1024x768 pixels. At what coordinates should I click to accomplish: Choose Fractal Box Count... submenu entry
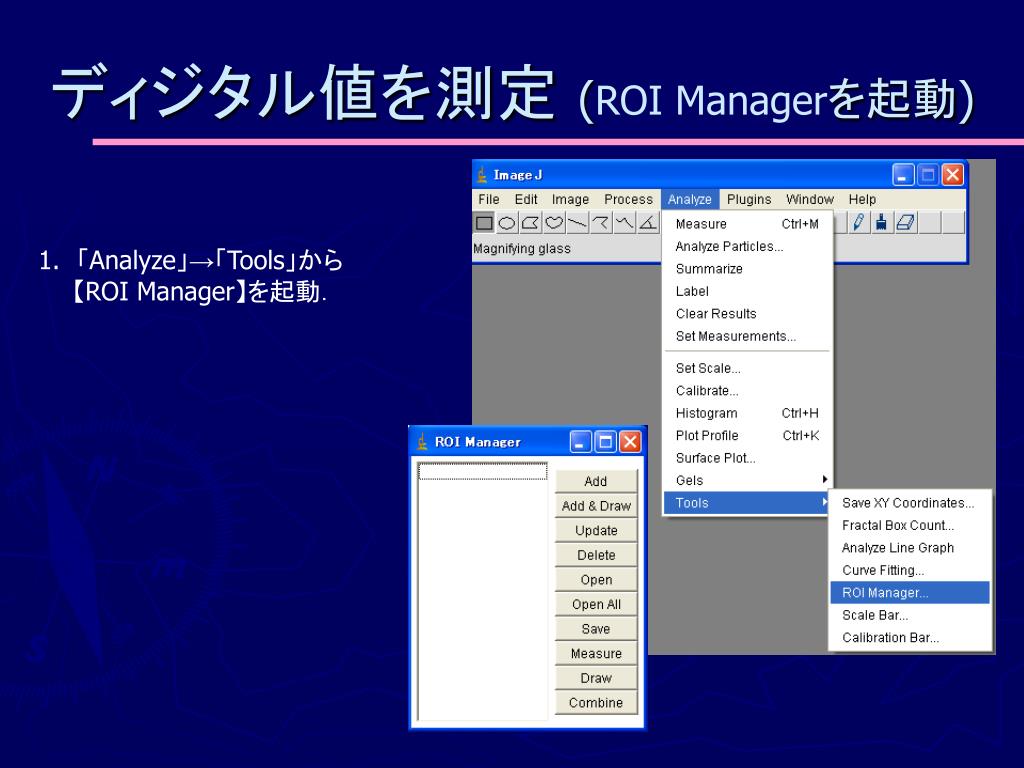tap(910, 525)
